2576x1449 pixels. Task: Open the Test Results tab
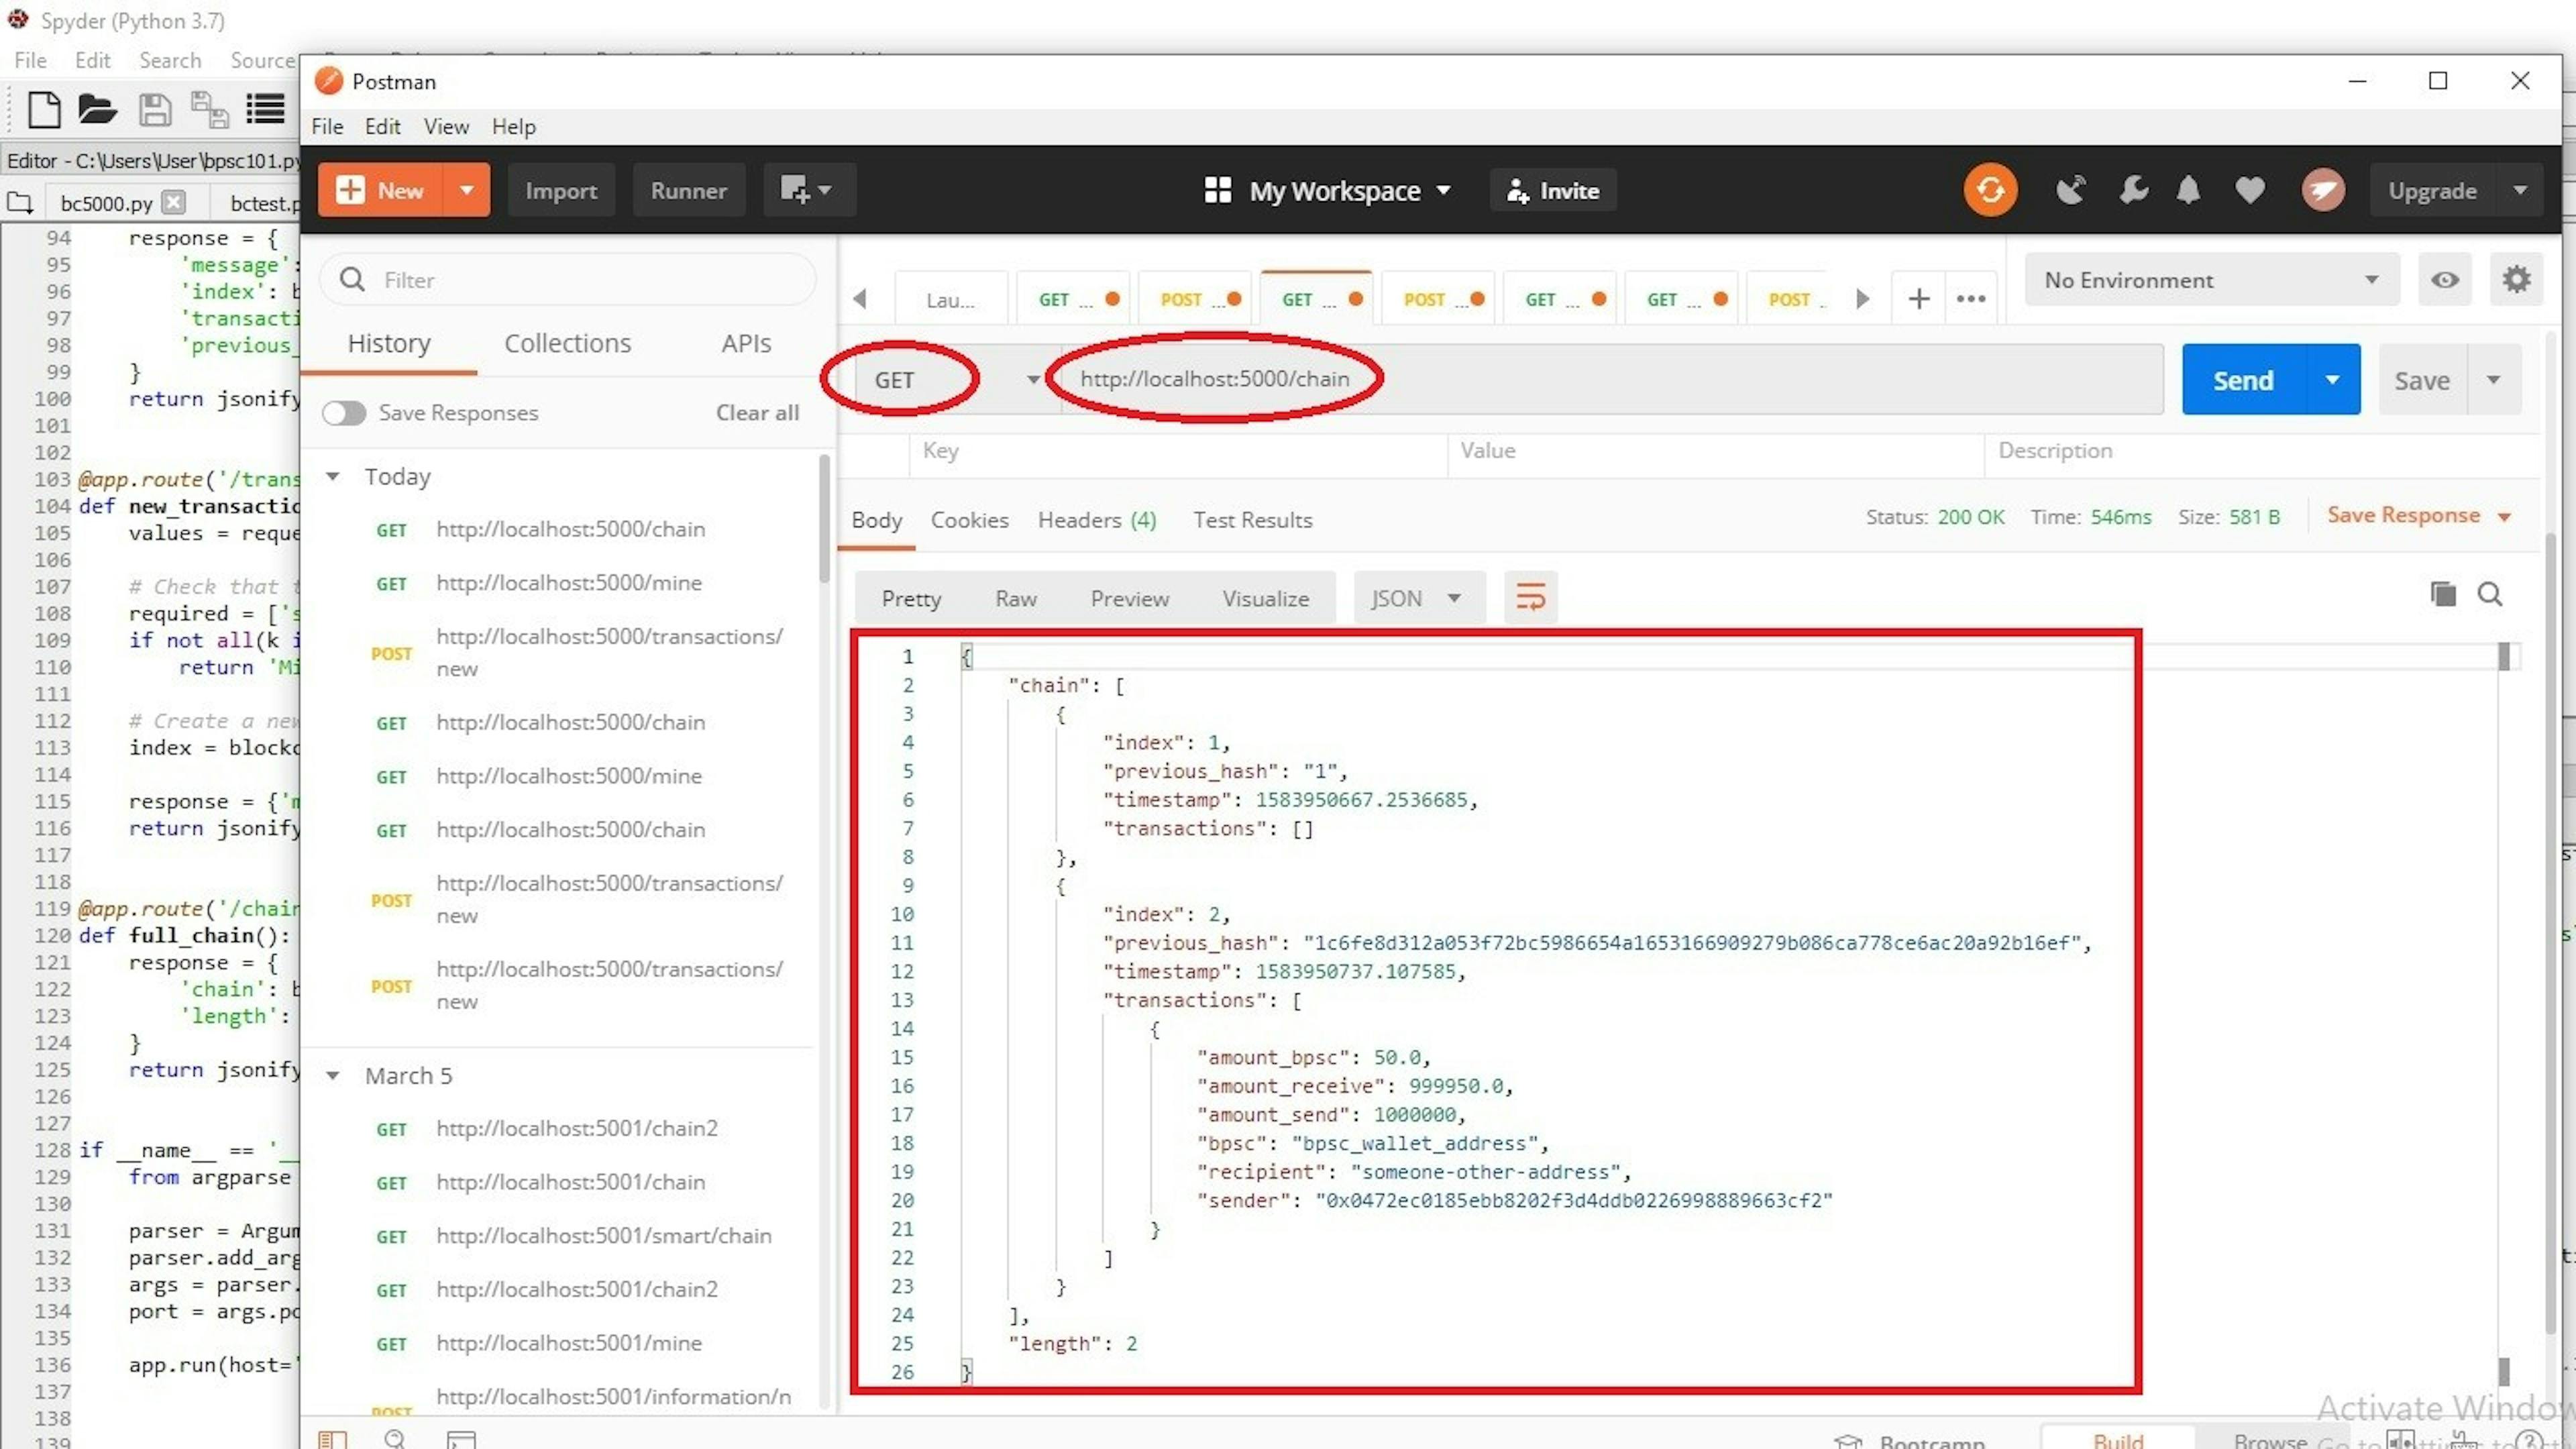(1252, 520)
